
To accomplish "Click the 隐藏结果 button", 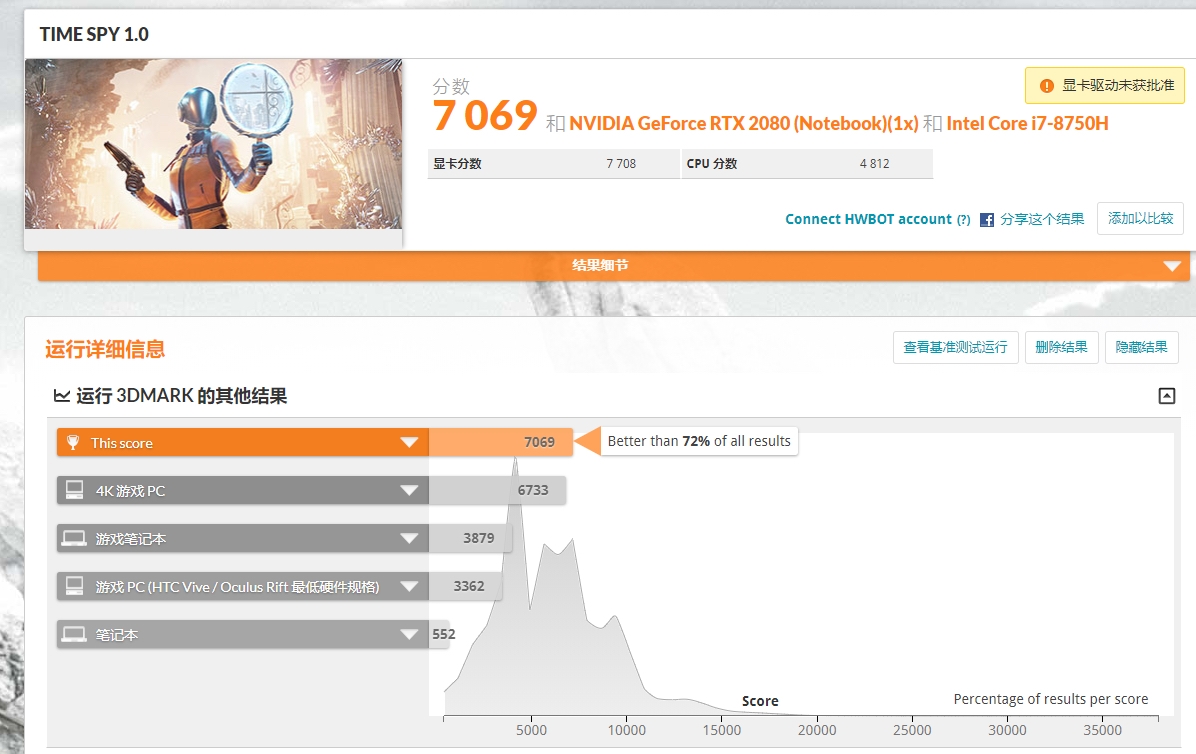I will coord(1142,348).
